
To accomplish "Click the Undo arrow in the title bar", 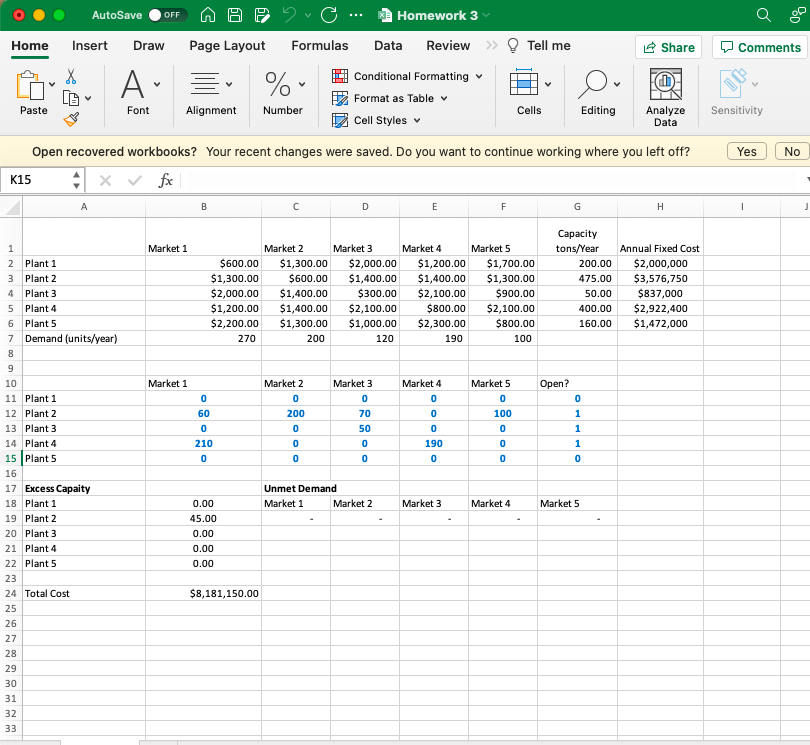I will pyautogui.click(x=288, y=15).
